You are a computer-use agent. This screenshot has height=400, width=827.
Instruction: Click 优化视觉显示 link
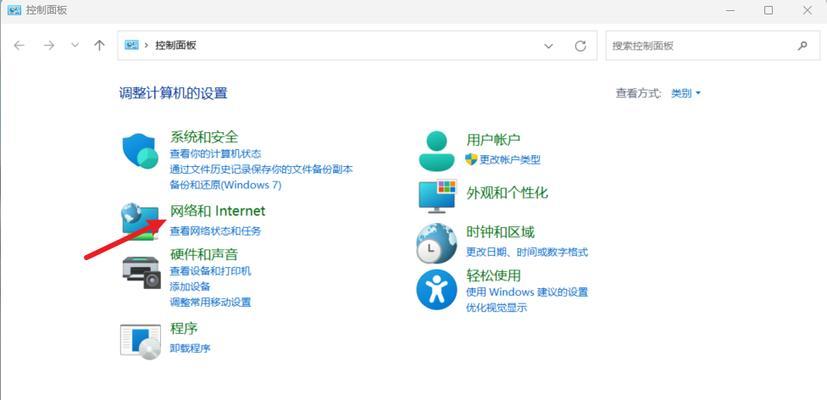click(496, 308)
